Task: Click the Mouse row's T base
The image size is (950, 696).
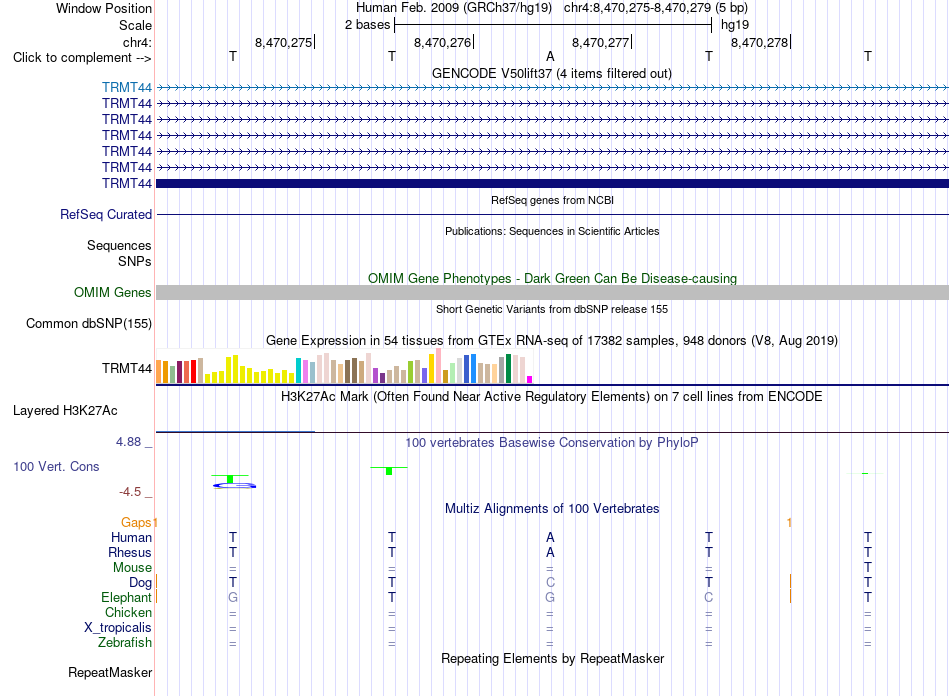Action: tap(868, 568)
